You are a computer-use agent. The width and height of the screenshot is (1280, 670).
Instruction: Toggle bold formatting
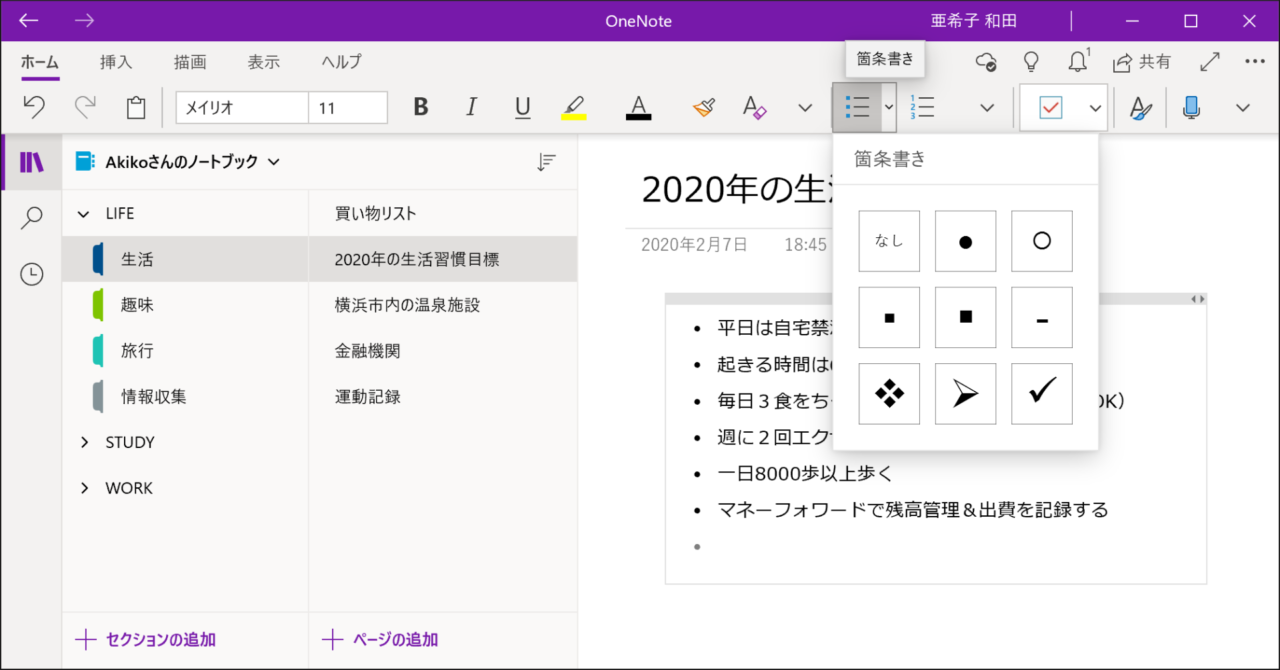421,108
